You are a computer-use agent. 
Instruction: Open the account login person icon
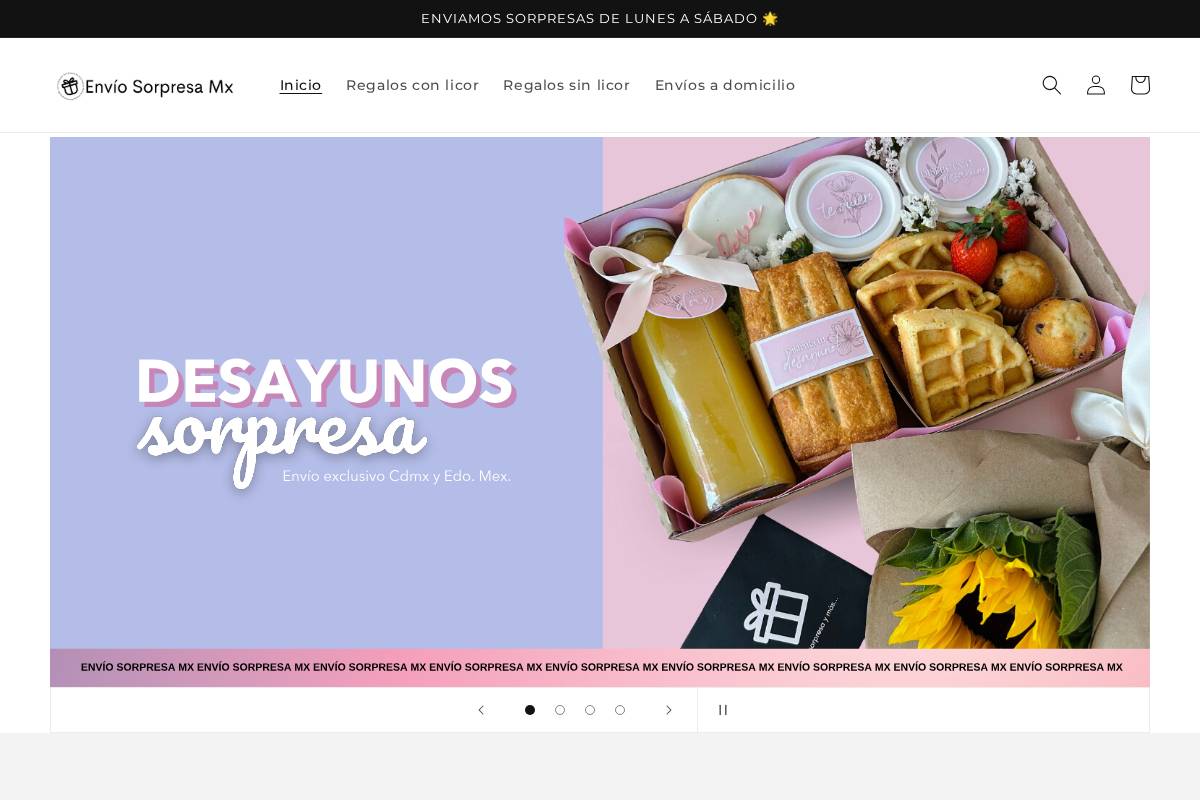(1096, 85)
